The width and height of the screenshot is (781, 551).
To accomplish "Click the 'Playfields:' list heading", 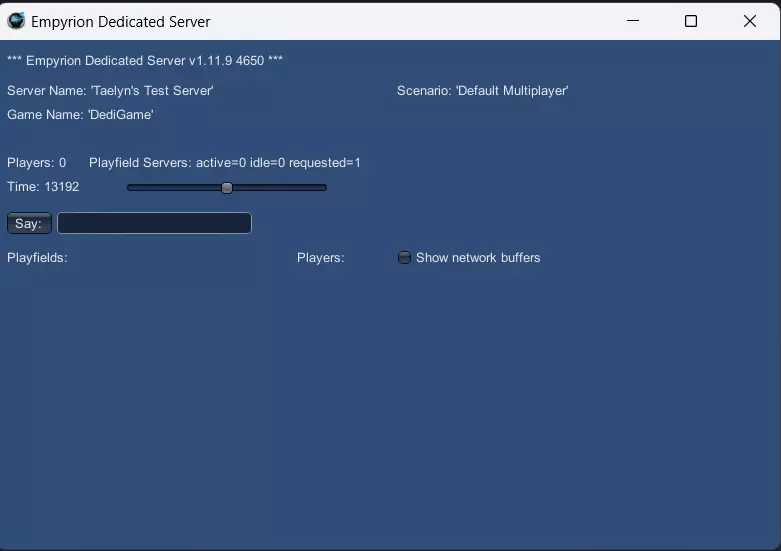I will [37, 258].
